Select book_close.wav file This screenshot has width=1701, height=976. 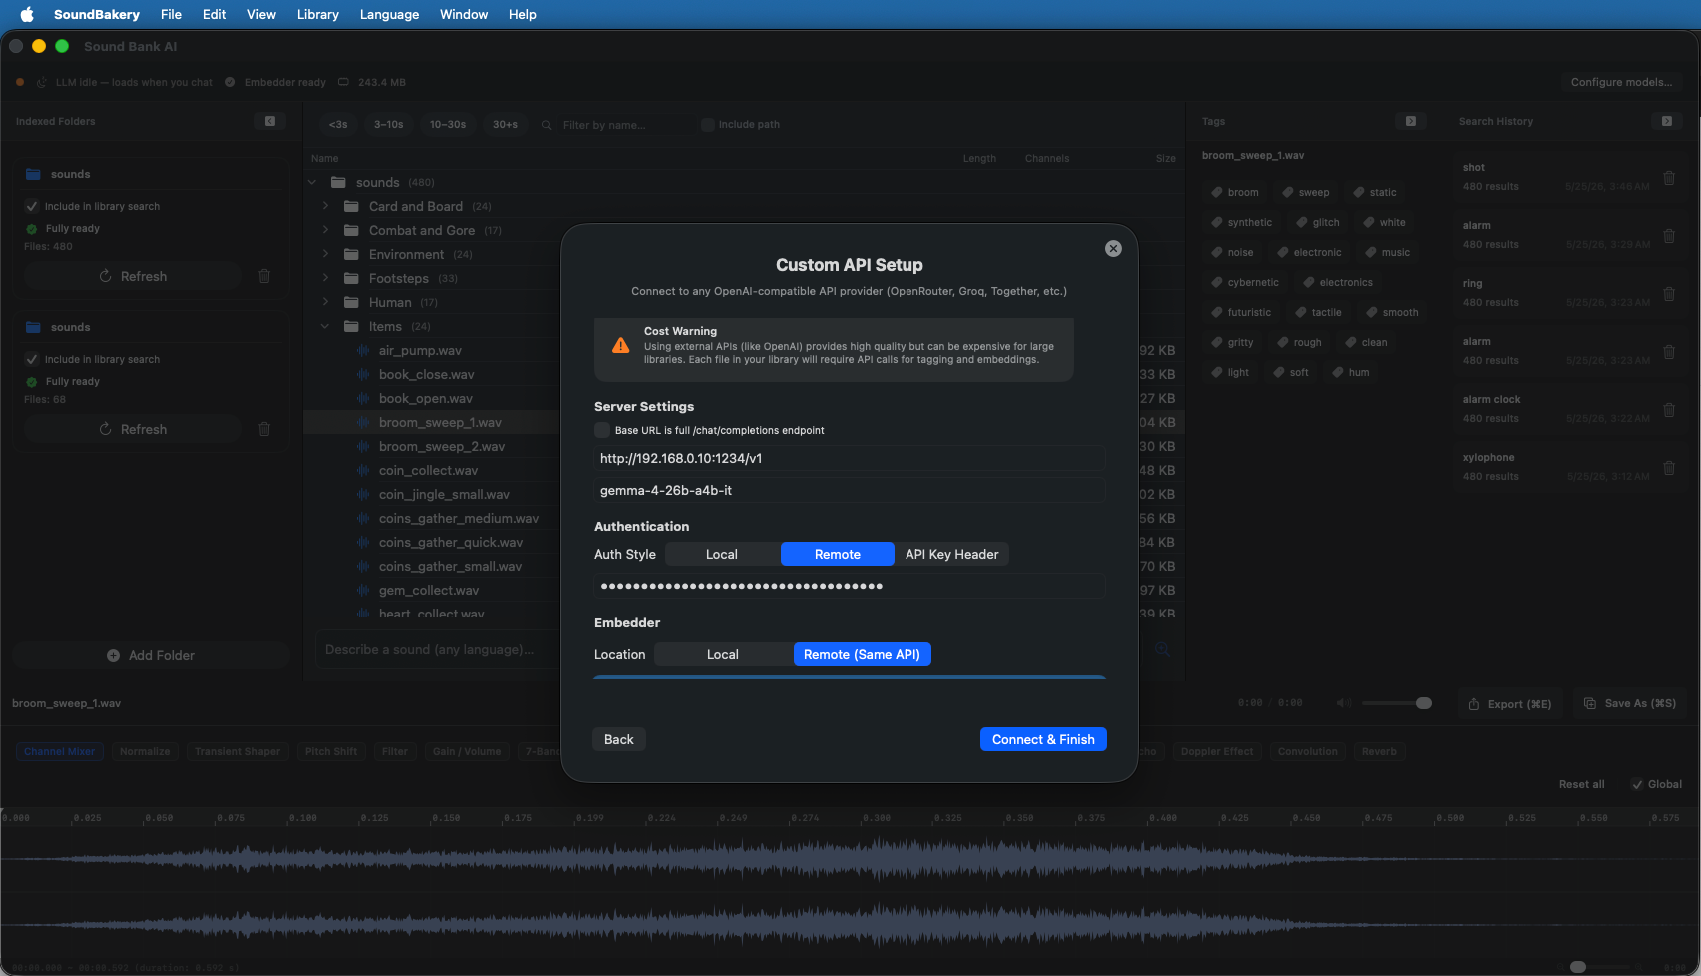[x=427, y=374]
